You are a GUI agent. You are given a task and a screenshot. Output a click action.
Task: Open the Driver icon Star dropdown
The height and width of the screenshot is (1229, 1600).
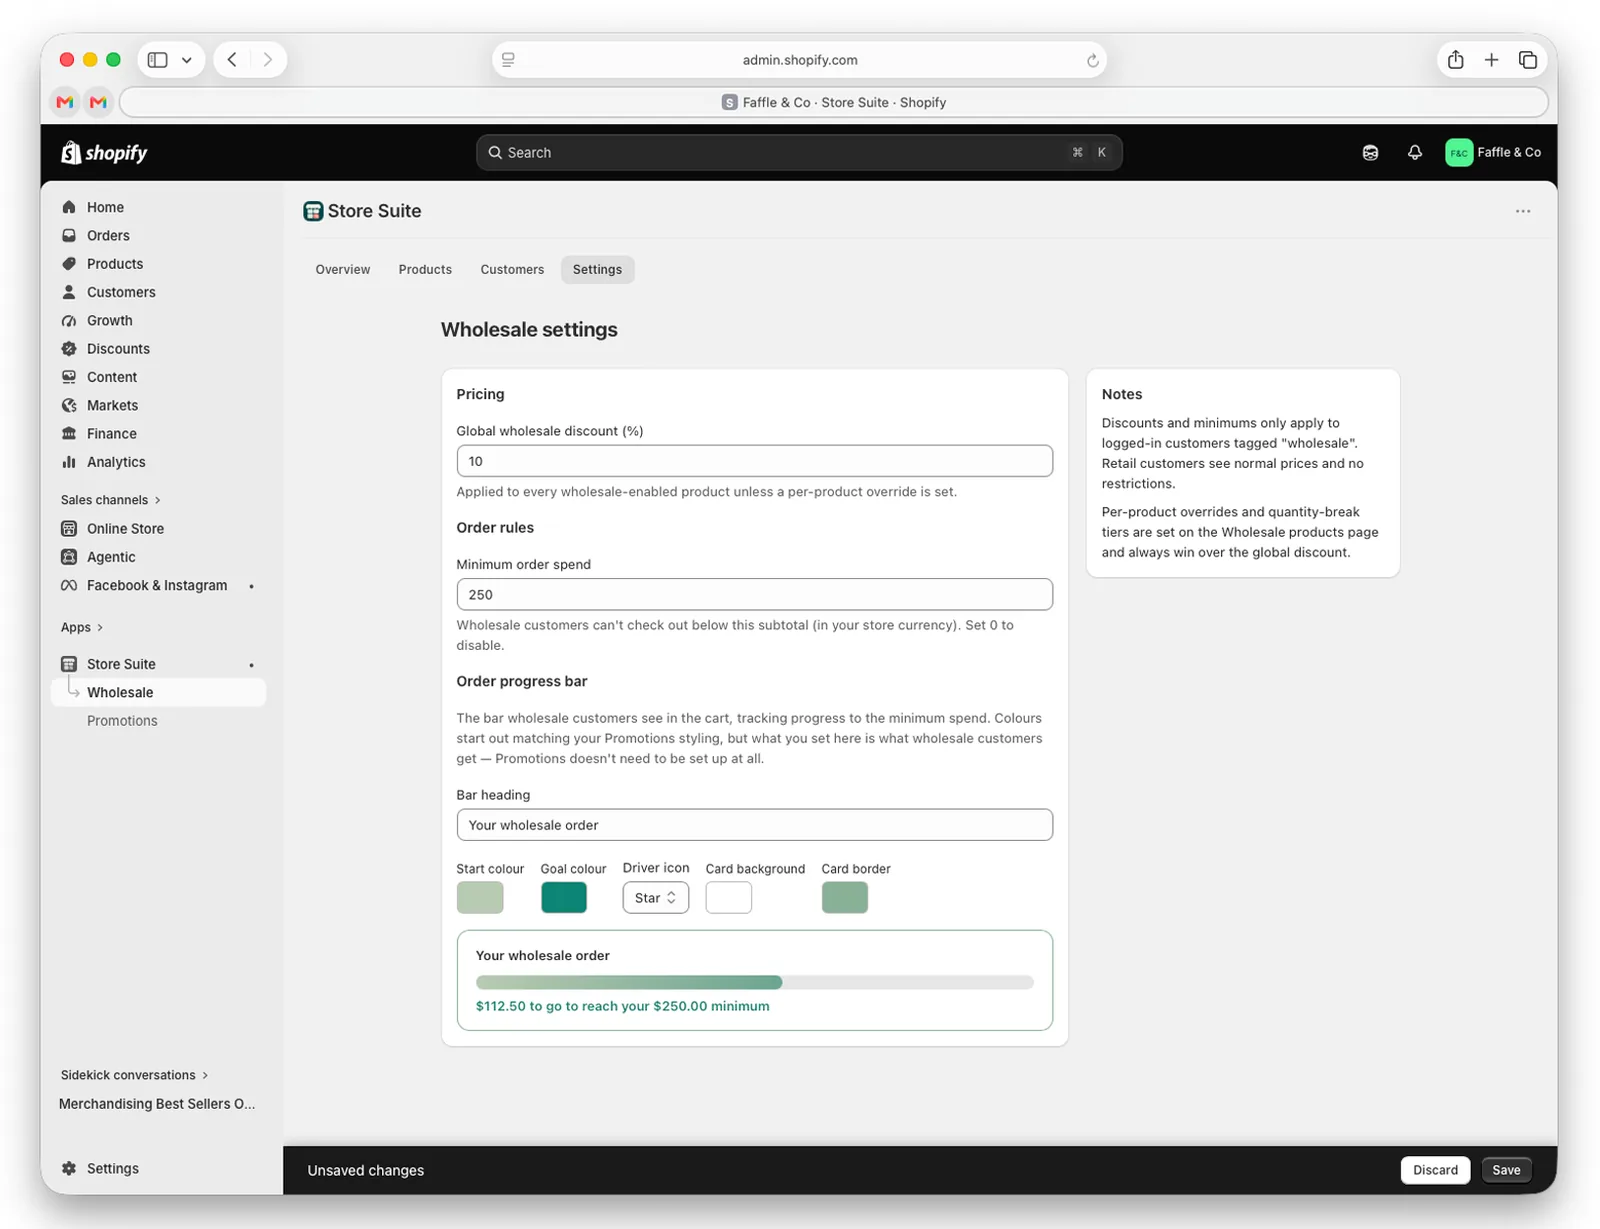click(x=655, y=898)
